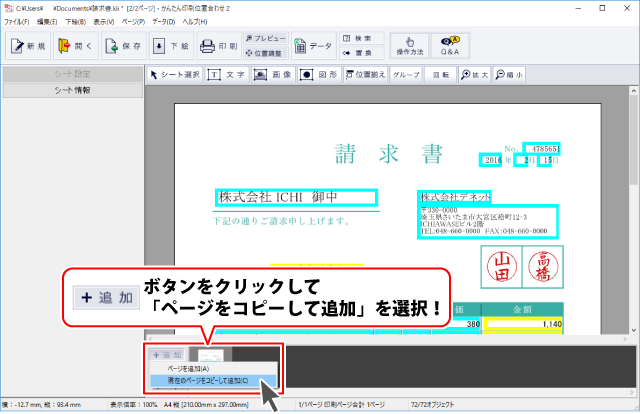
Task: Select the 文字 text tool
Action: (x=227, y=74)
